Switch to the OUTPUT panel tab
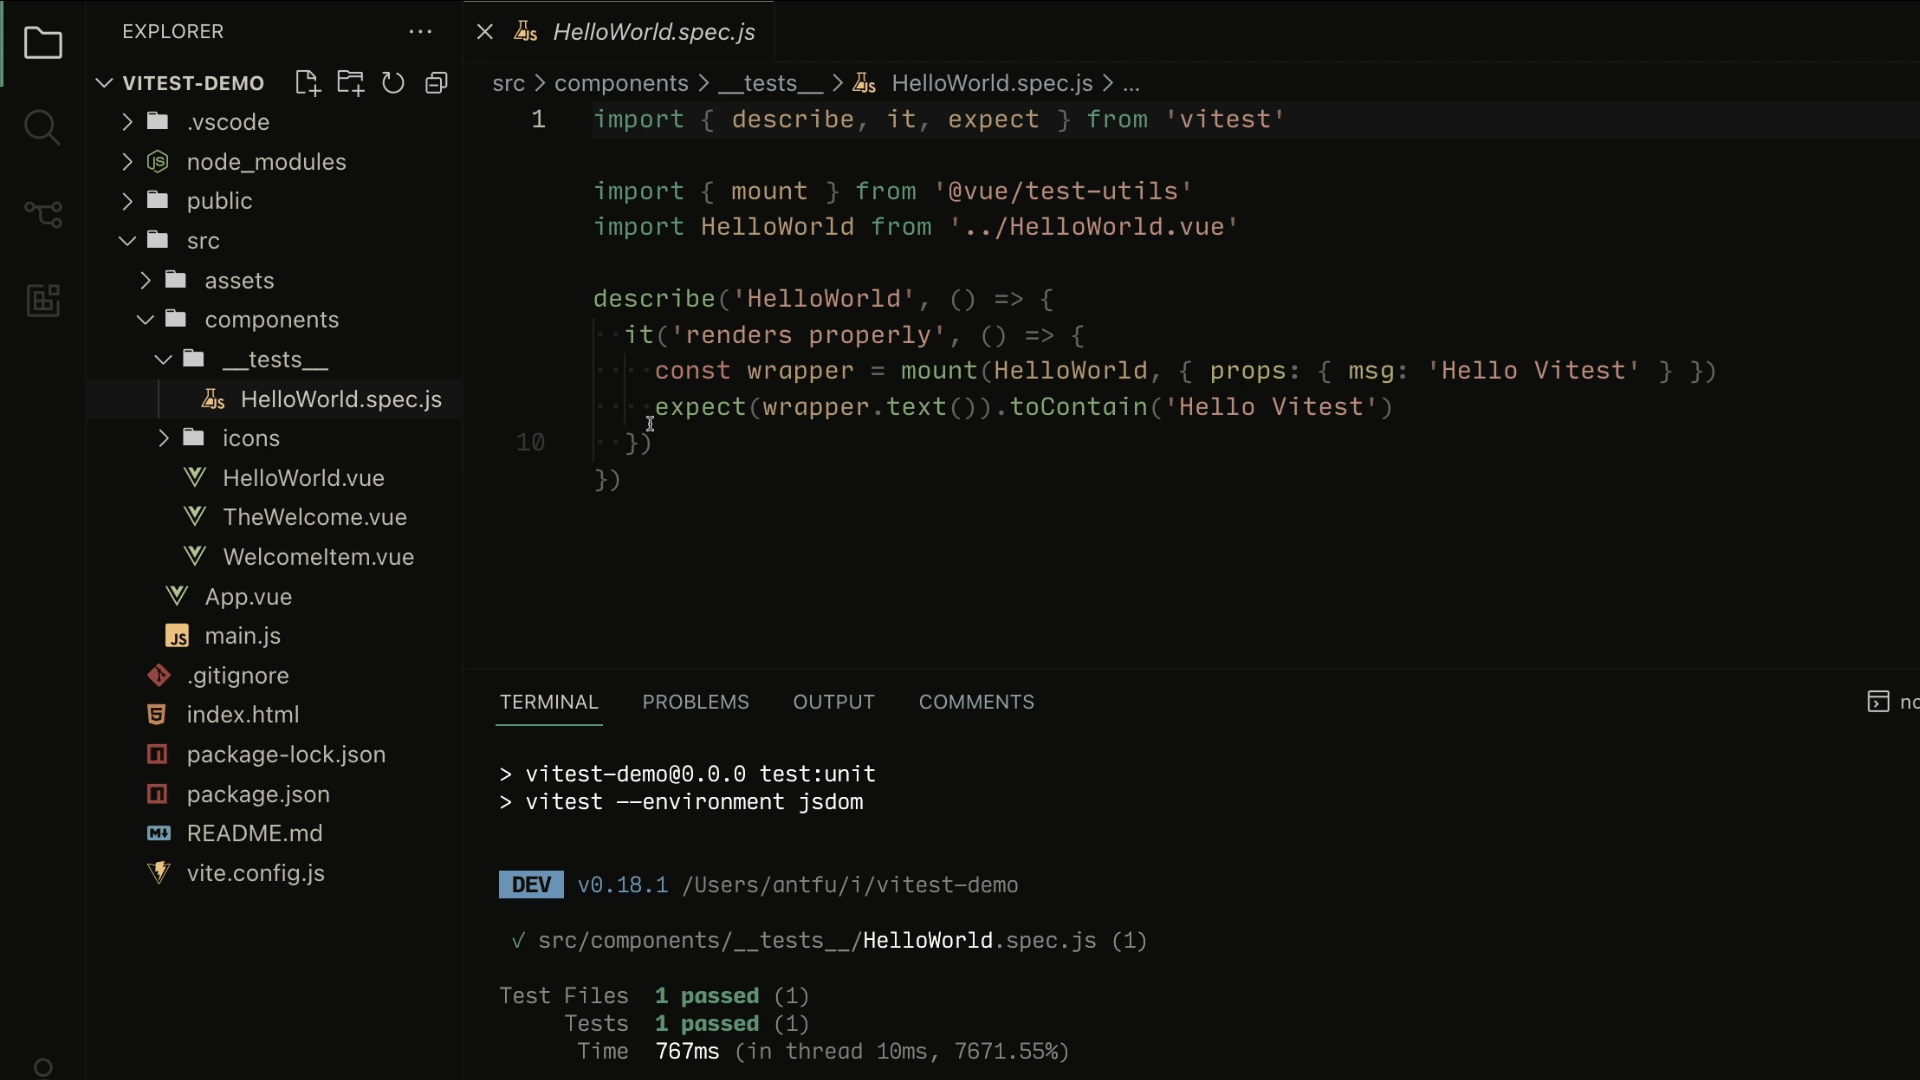 coord(833,702)
